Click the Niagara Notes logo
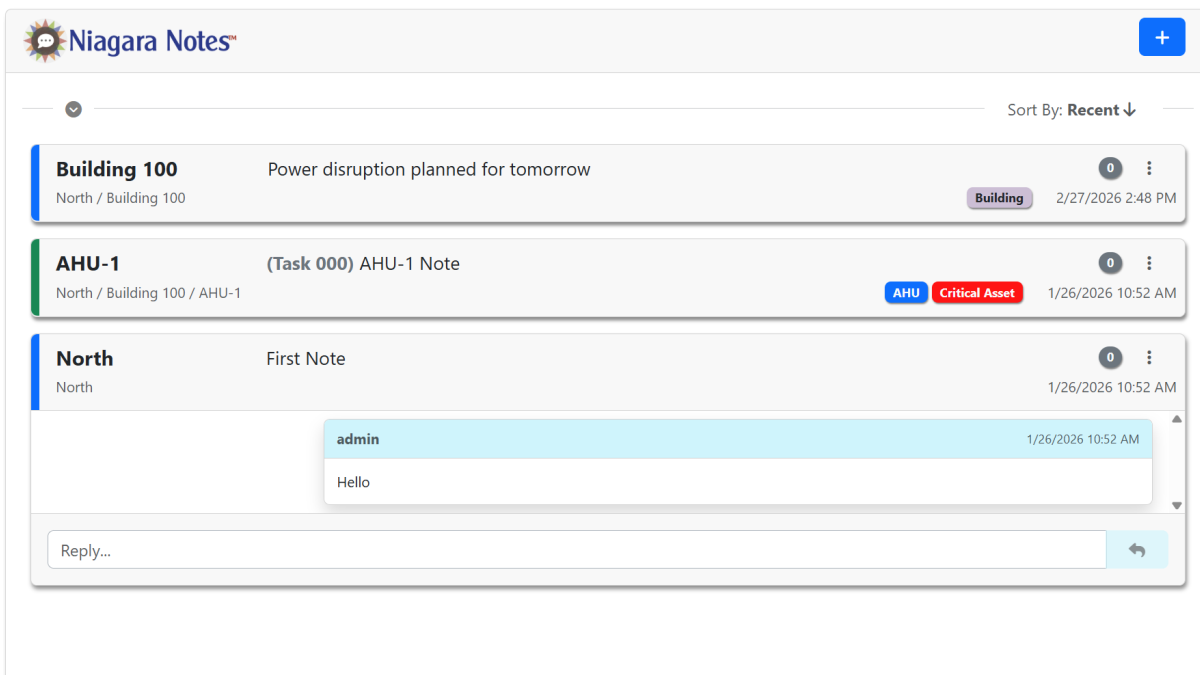This screenshot has height=675, width=1200. pos(131,41)
